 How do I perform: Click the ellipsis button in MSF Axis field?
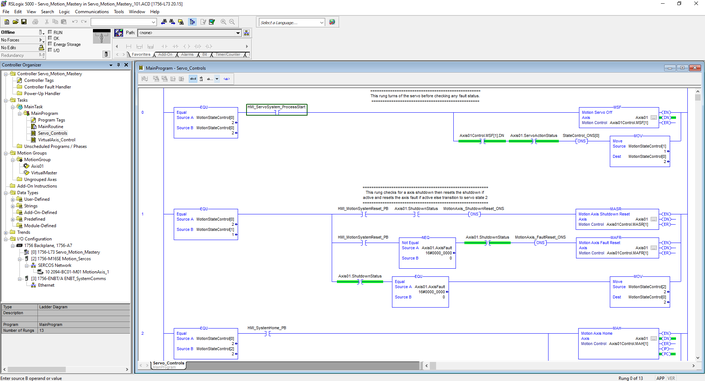[653, 118]
